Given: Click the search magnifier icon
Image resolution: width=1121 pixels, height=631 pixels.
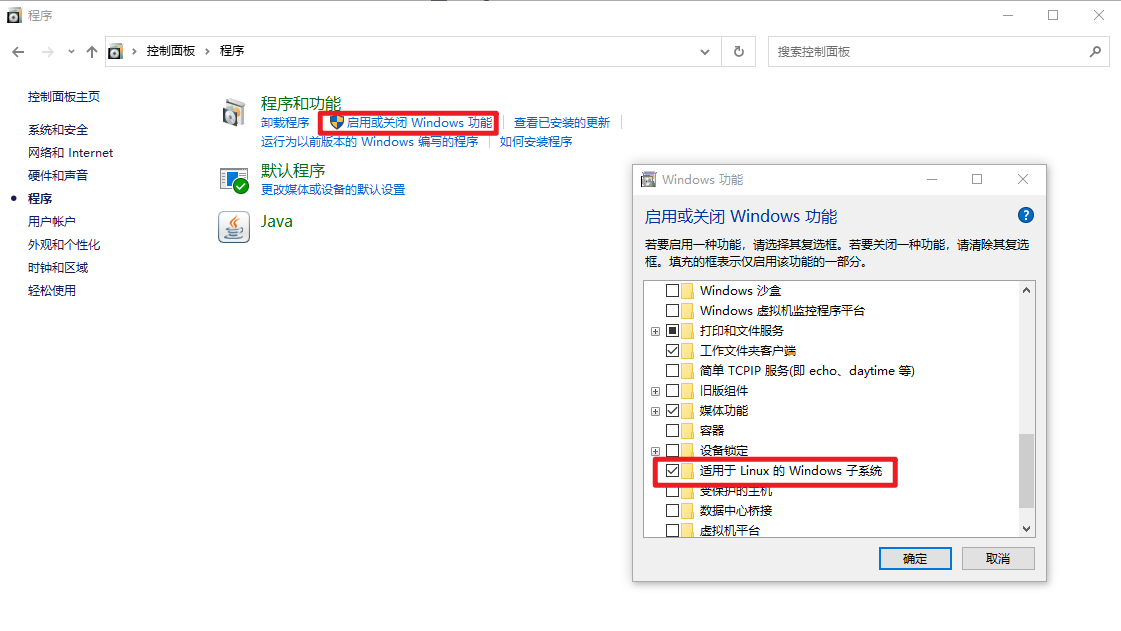Looking at the screenshot, I should click(1095, 51).
